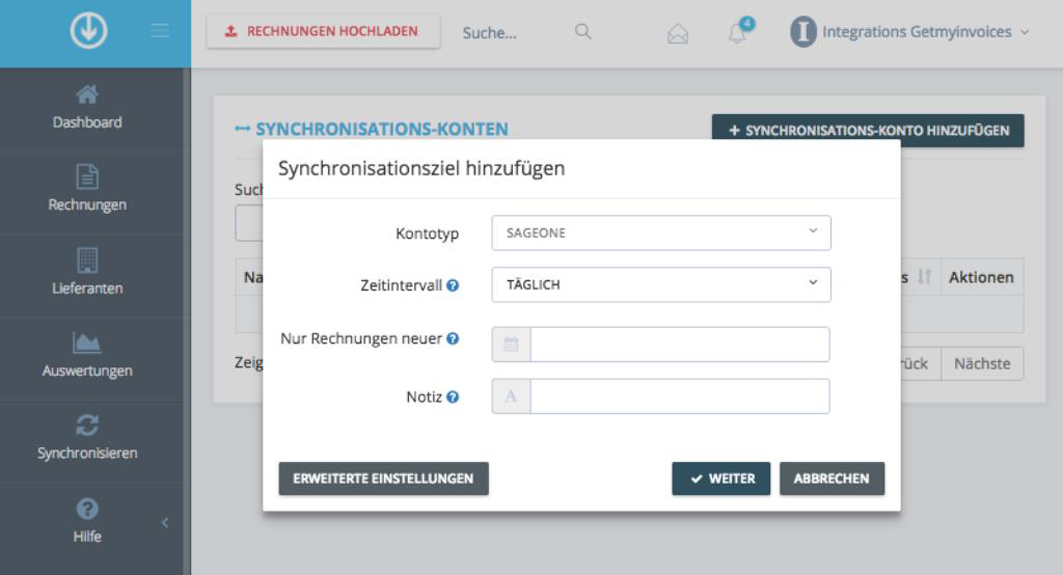
Task: Expand the Integrations Getmyinvoices user menu
Action: coord(910,32)
